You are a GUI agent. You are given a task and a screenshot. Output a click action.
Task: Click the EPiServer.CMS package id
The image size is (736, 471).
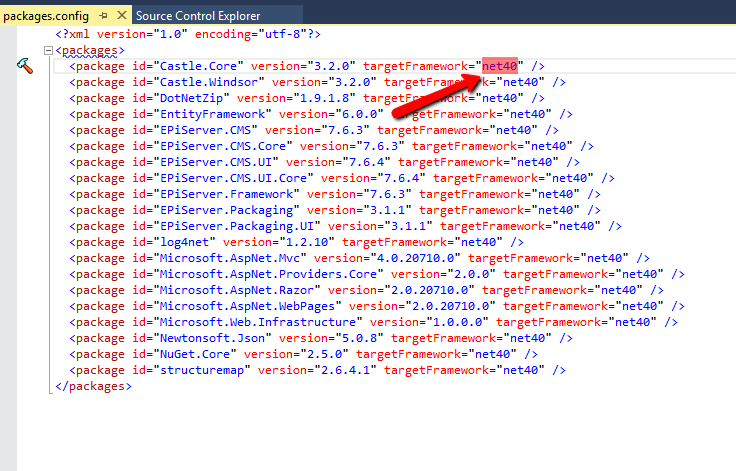pos(206,130)
